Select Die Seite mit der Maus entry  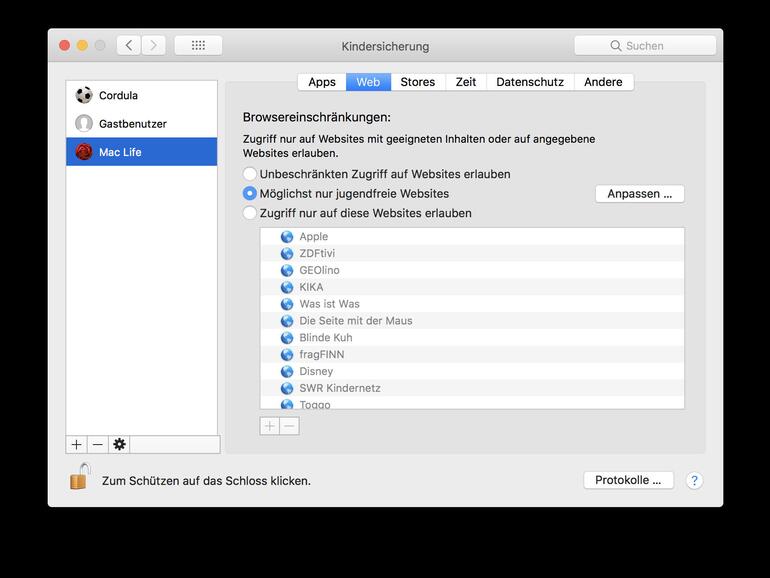point(472,321)
